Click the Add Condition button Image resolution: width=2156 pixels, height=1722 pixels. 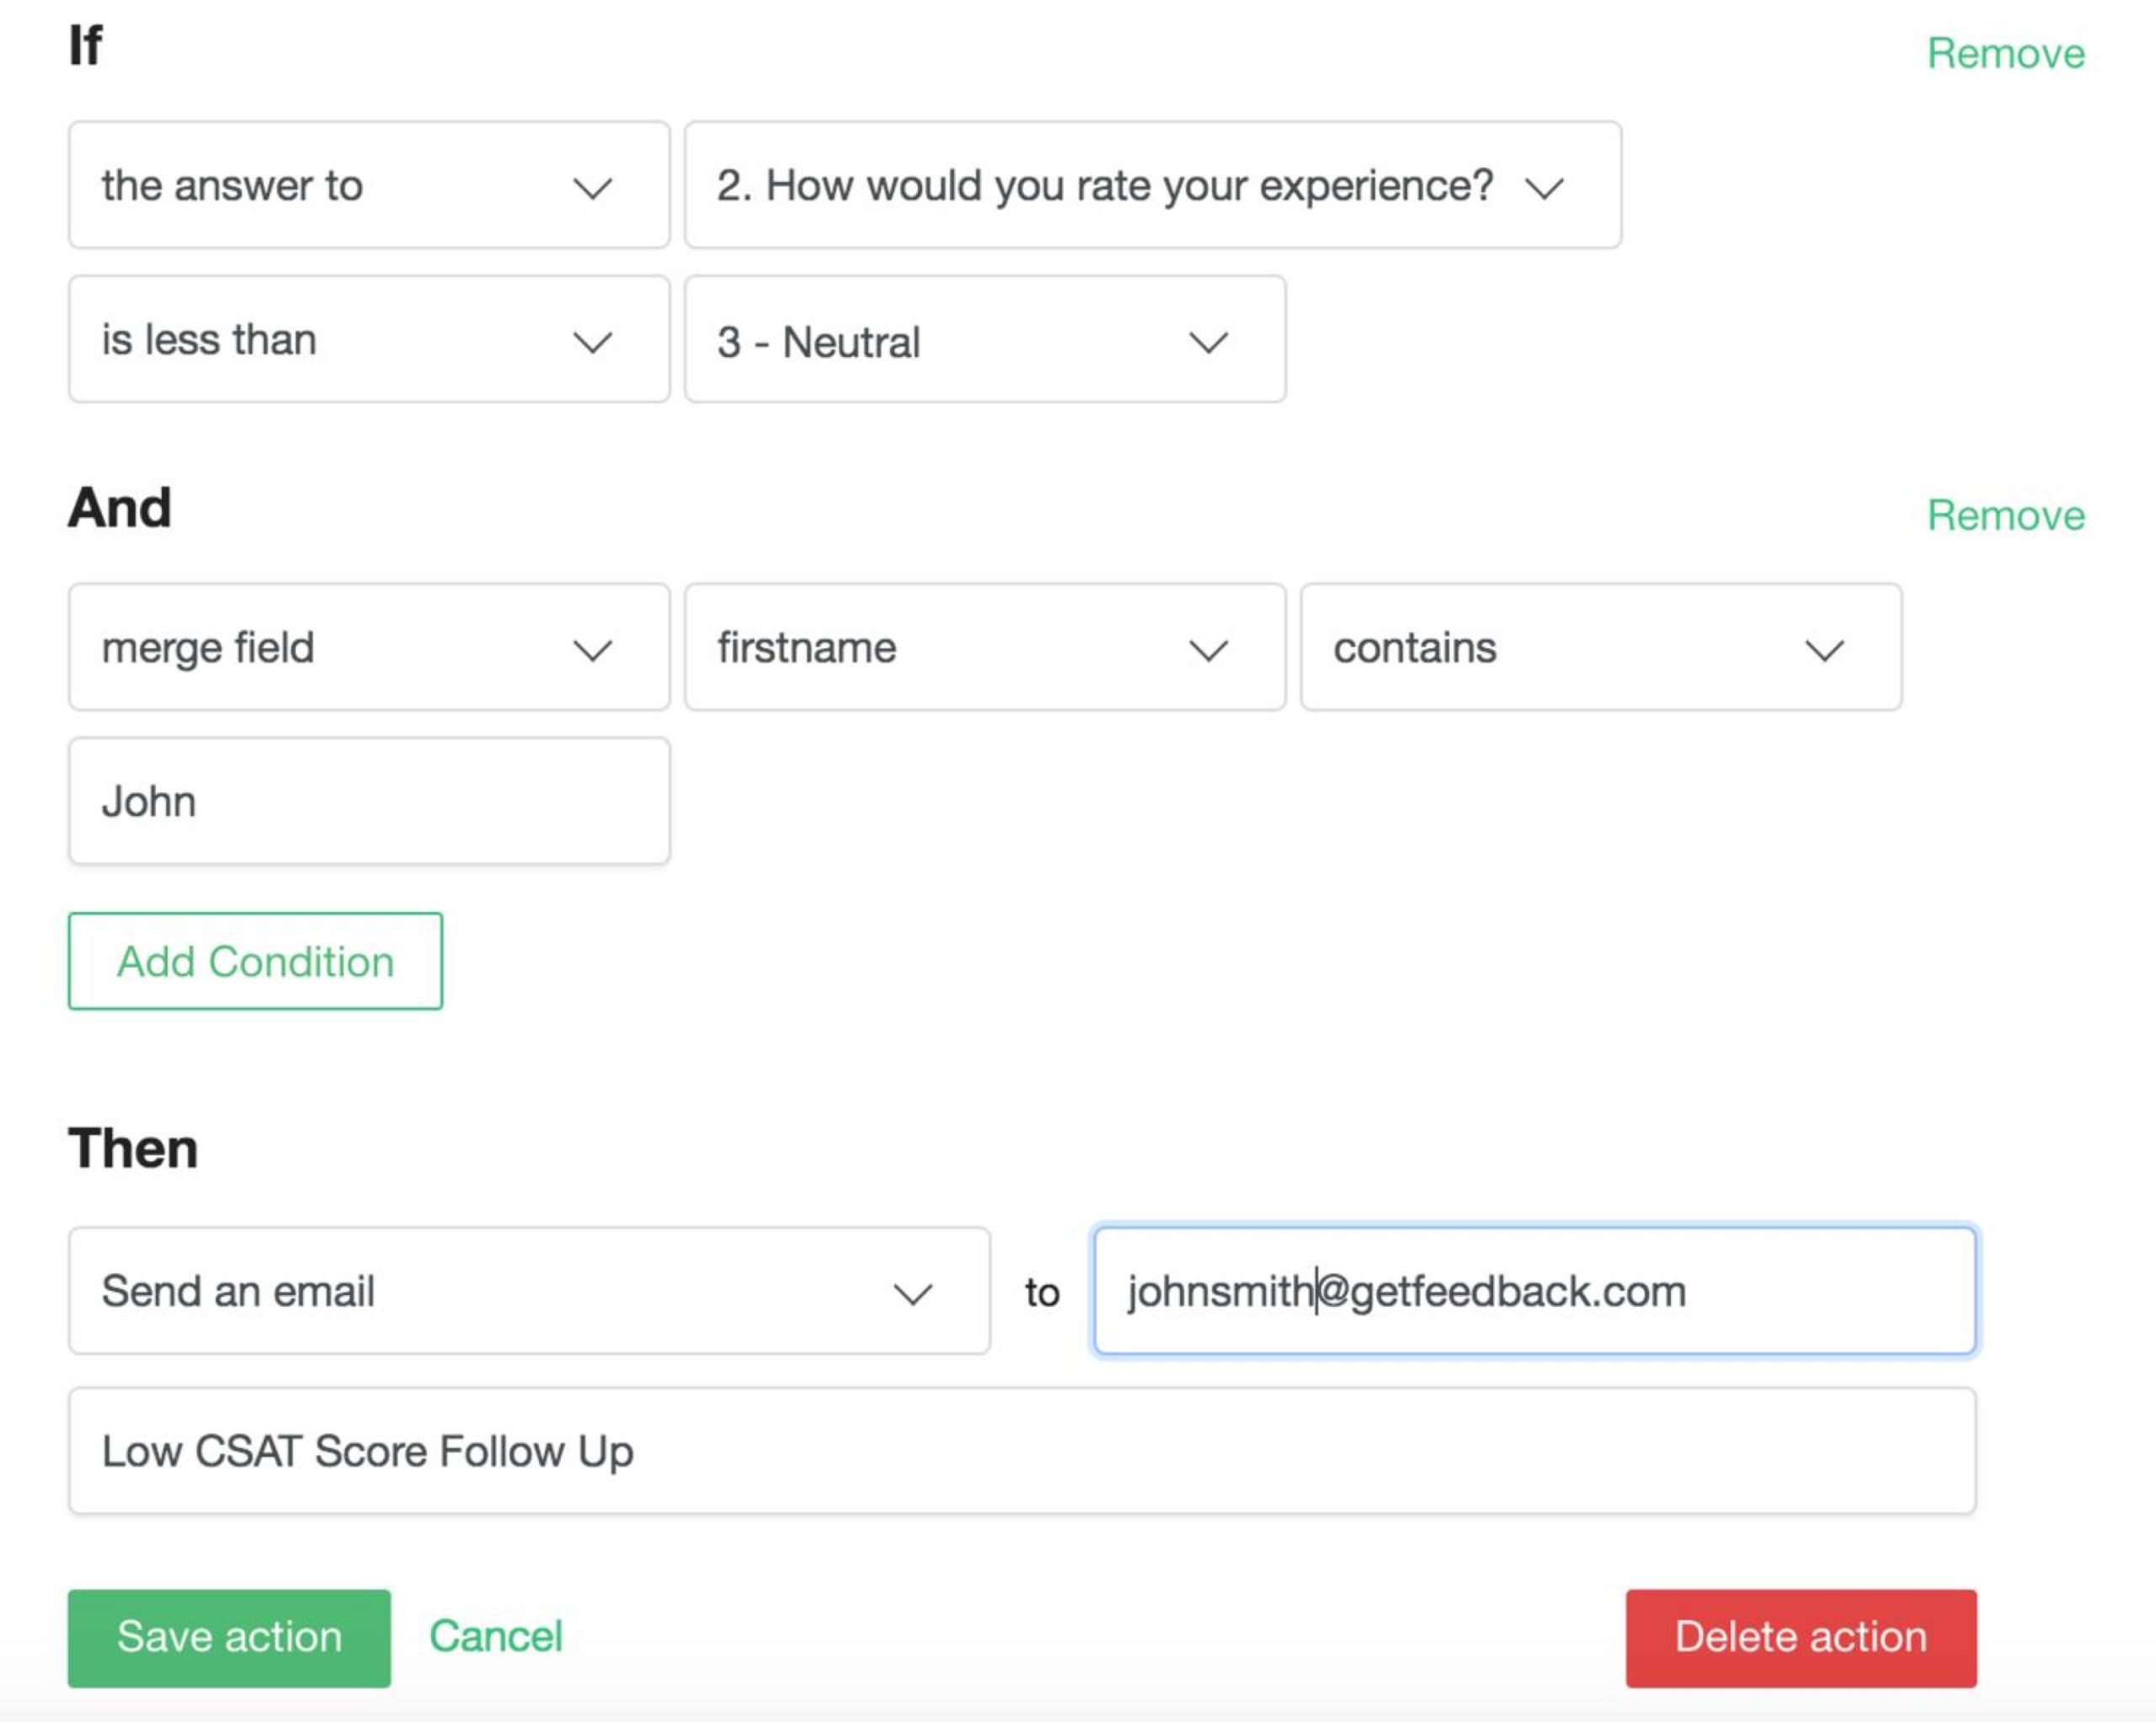(254, 961)
